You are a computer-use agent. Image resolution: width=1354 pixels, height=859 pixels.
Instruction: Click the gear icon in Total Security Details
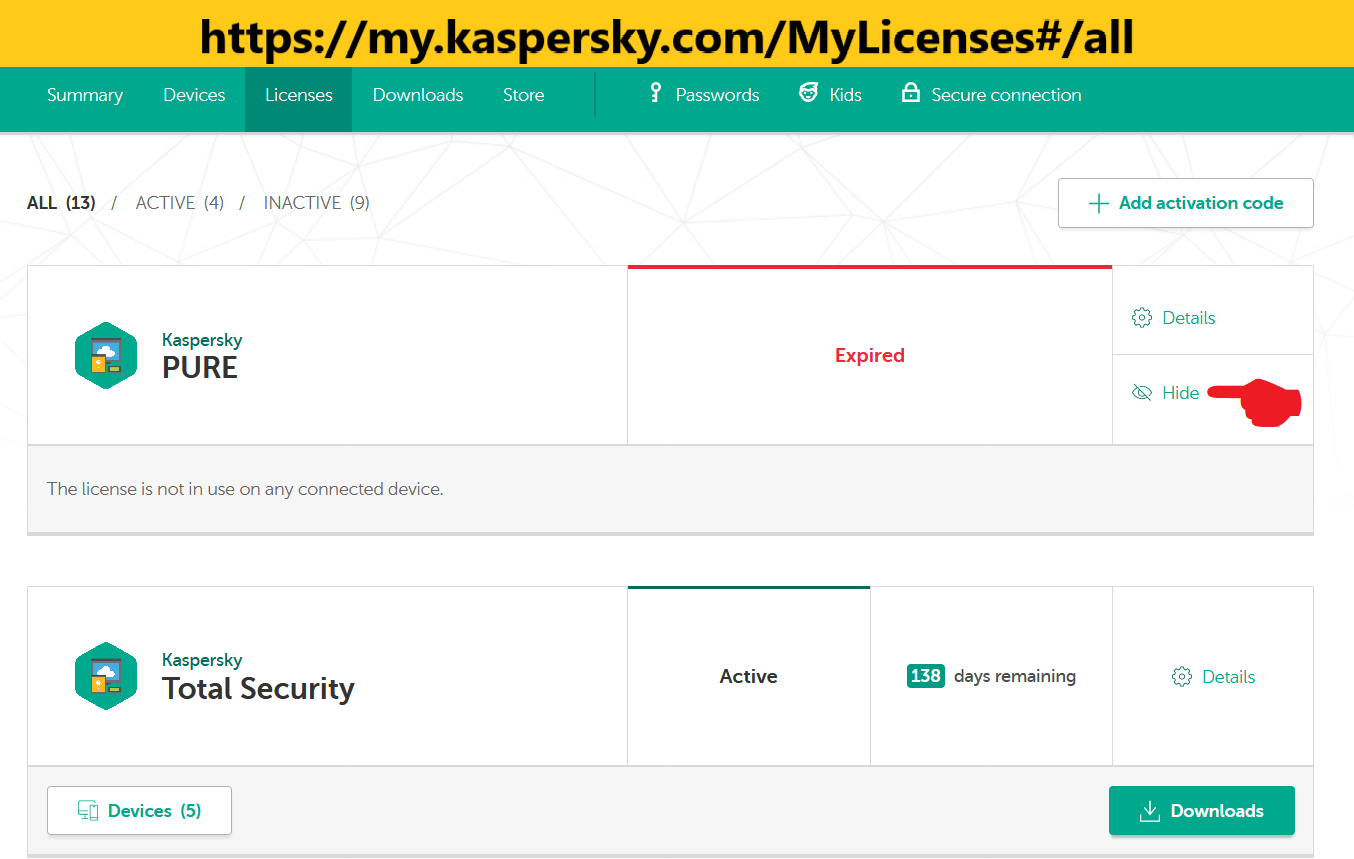(1181, 677)
